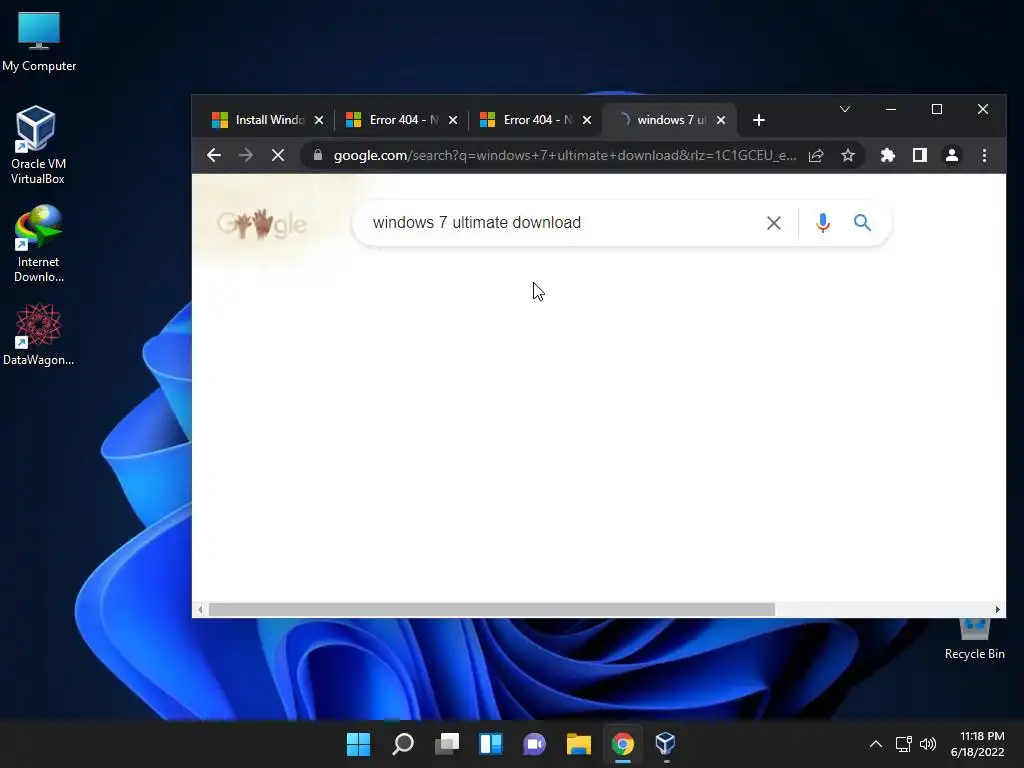Minimize the Chrome window
The height and width of the screenshot is (768, 1024).
point(891,109)
